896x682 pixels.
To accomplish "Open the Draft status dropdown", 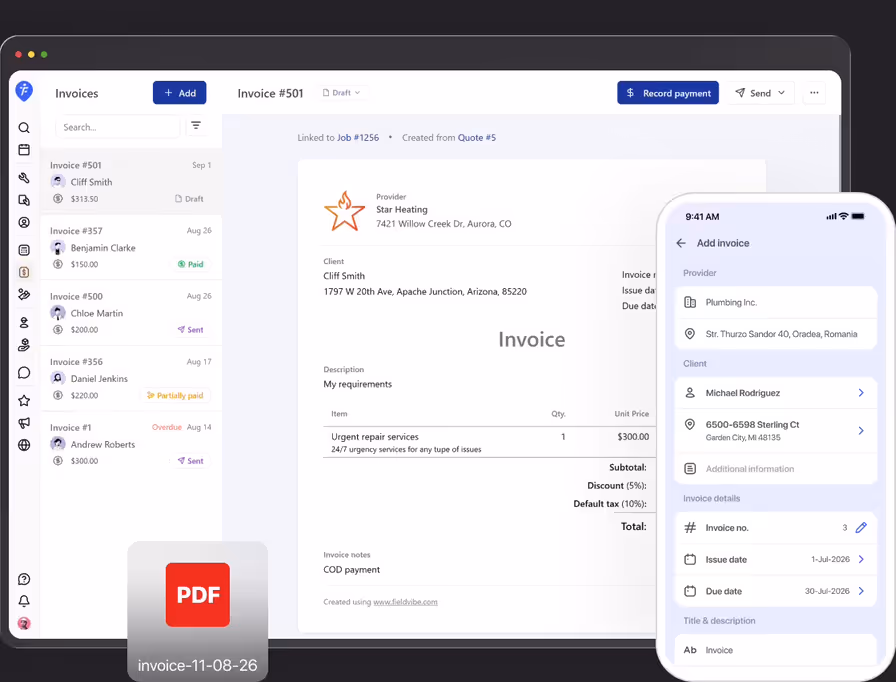I will pyautogui.click(x=342, y=93).
